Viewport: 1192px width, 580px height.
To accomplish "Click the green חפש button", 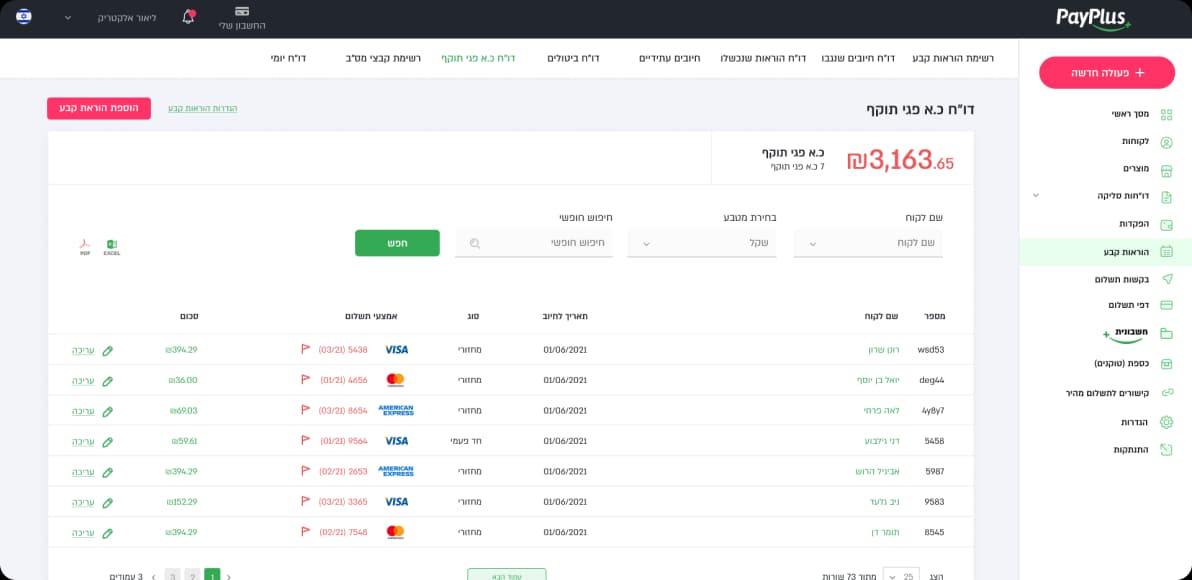I will click(x=397, y=243).
